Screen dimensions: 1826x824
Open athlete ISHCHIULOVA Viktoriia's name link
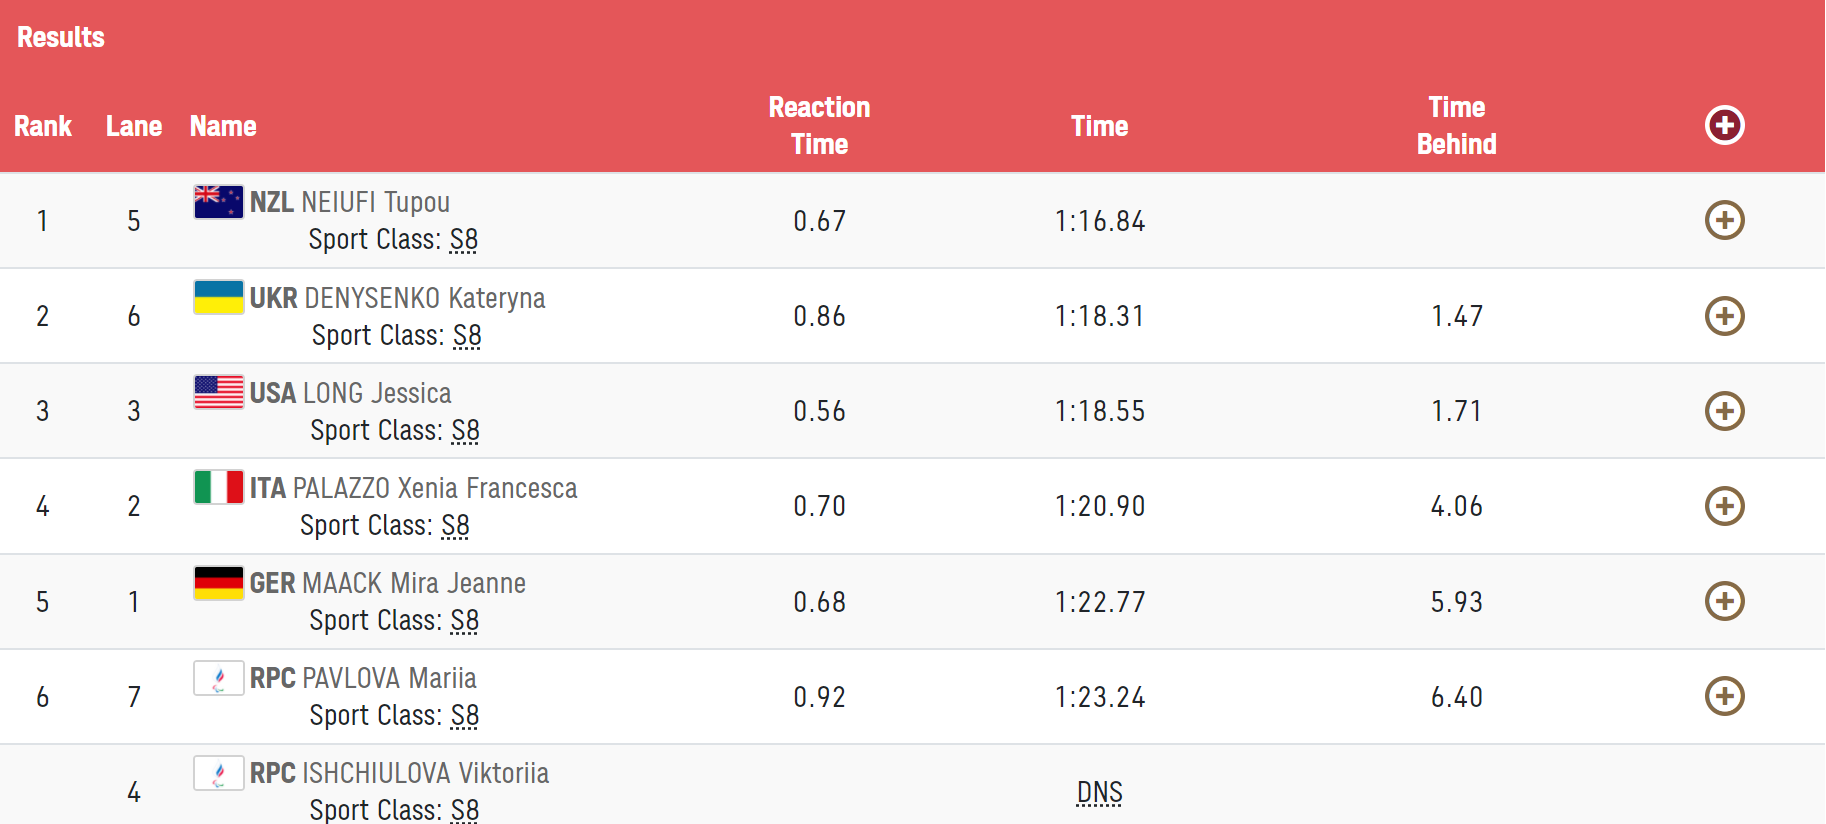pos(425,773)
